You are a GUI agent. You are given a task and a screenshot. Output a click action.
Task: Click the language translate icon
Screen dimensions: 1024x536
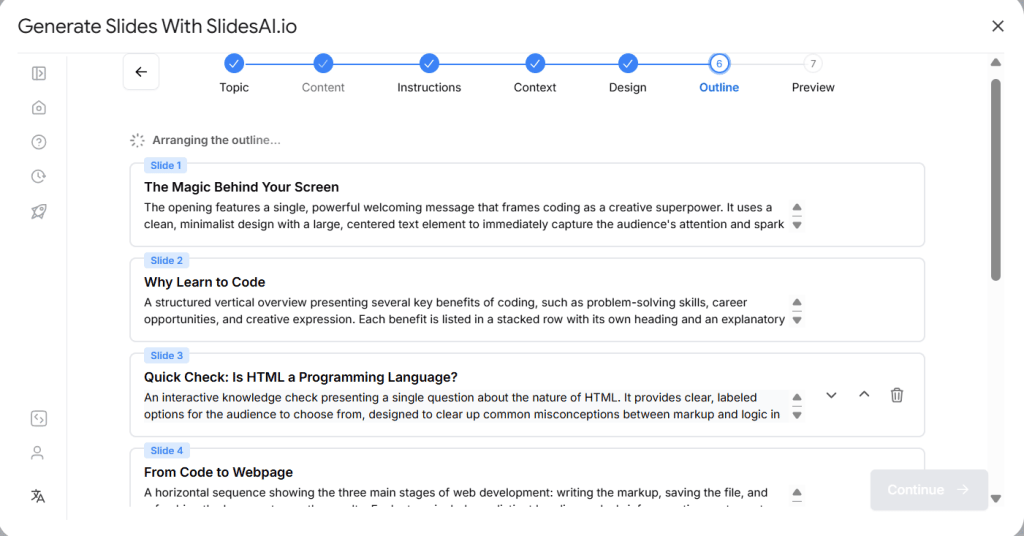pyautogui.click(x=38, y=496)
